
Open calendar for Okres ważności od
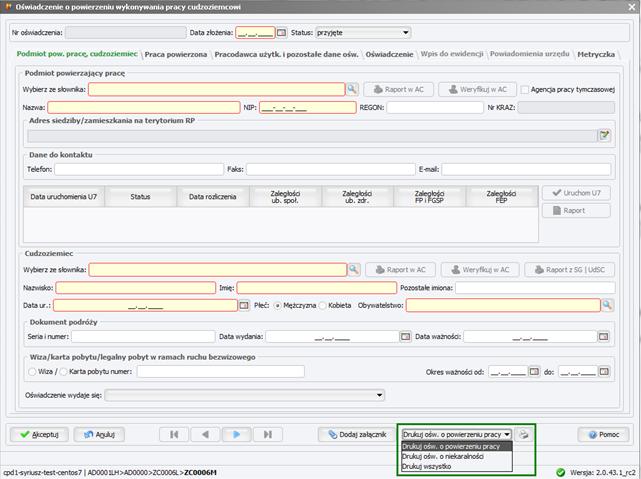tap(534, 372)
